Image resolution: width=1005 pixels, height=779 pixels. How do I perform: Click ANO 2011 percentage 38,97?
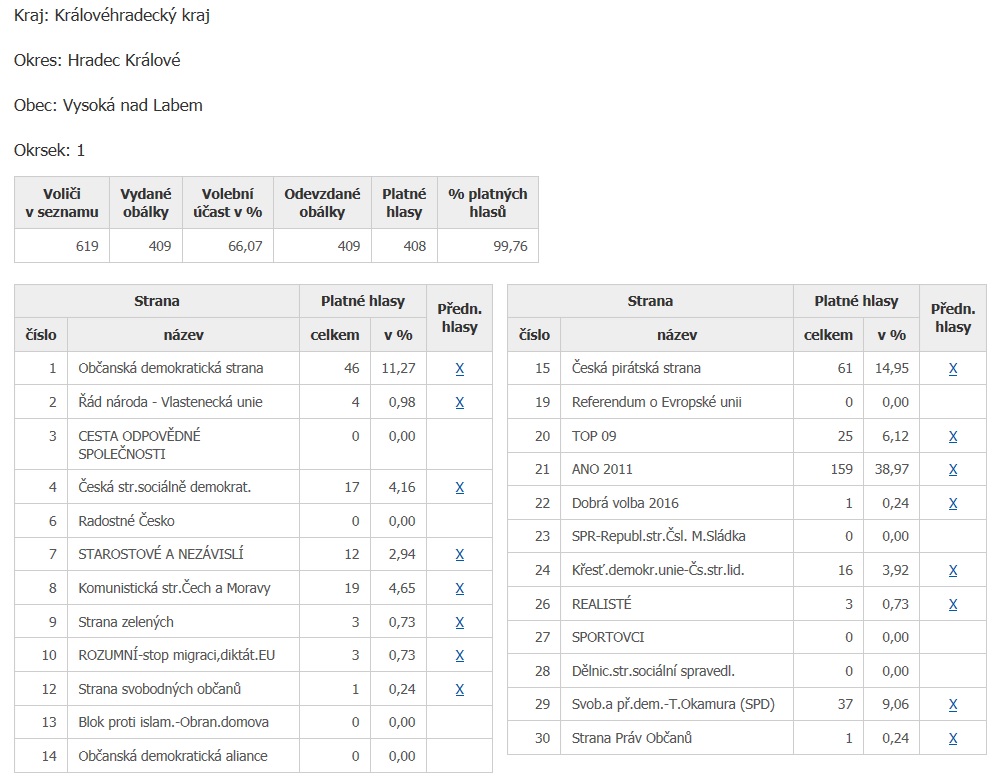click(892, 469)
